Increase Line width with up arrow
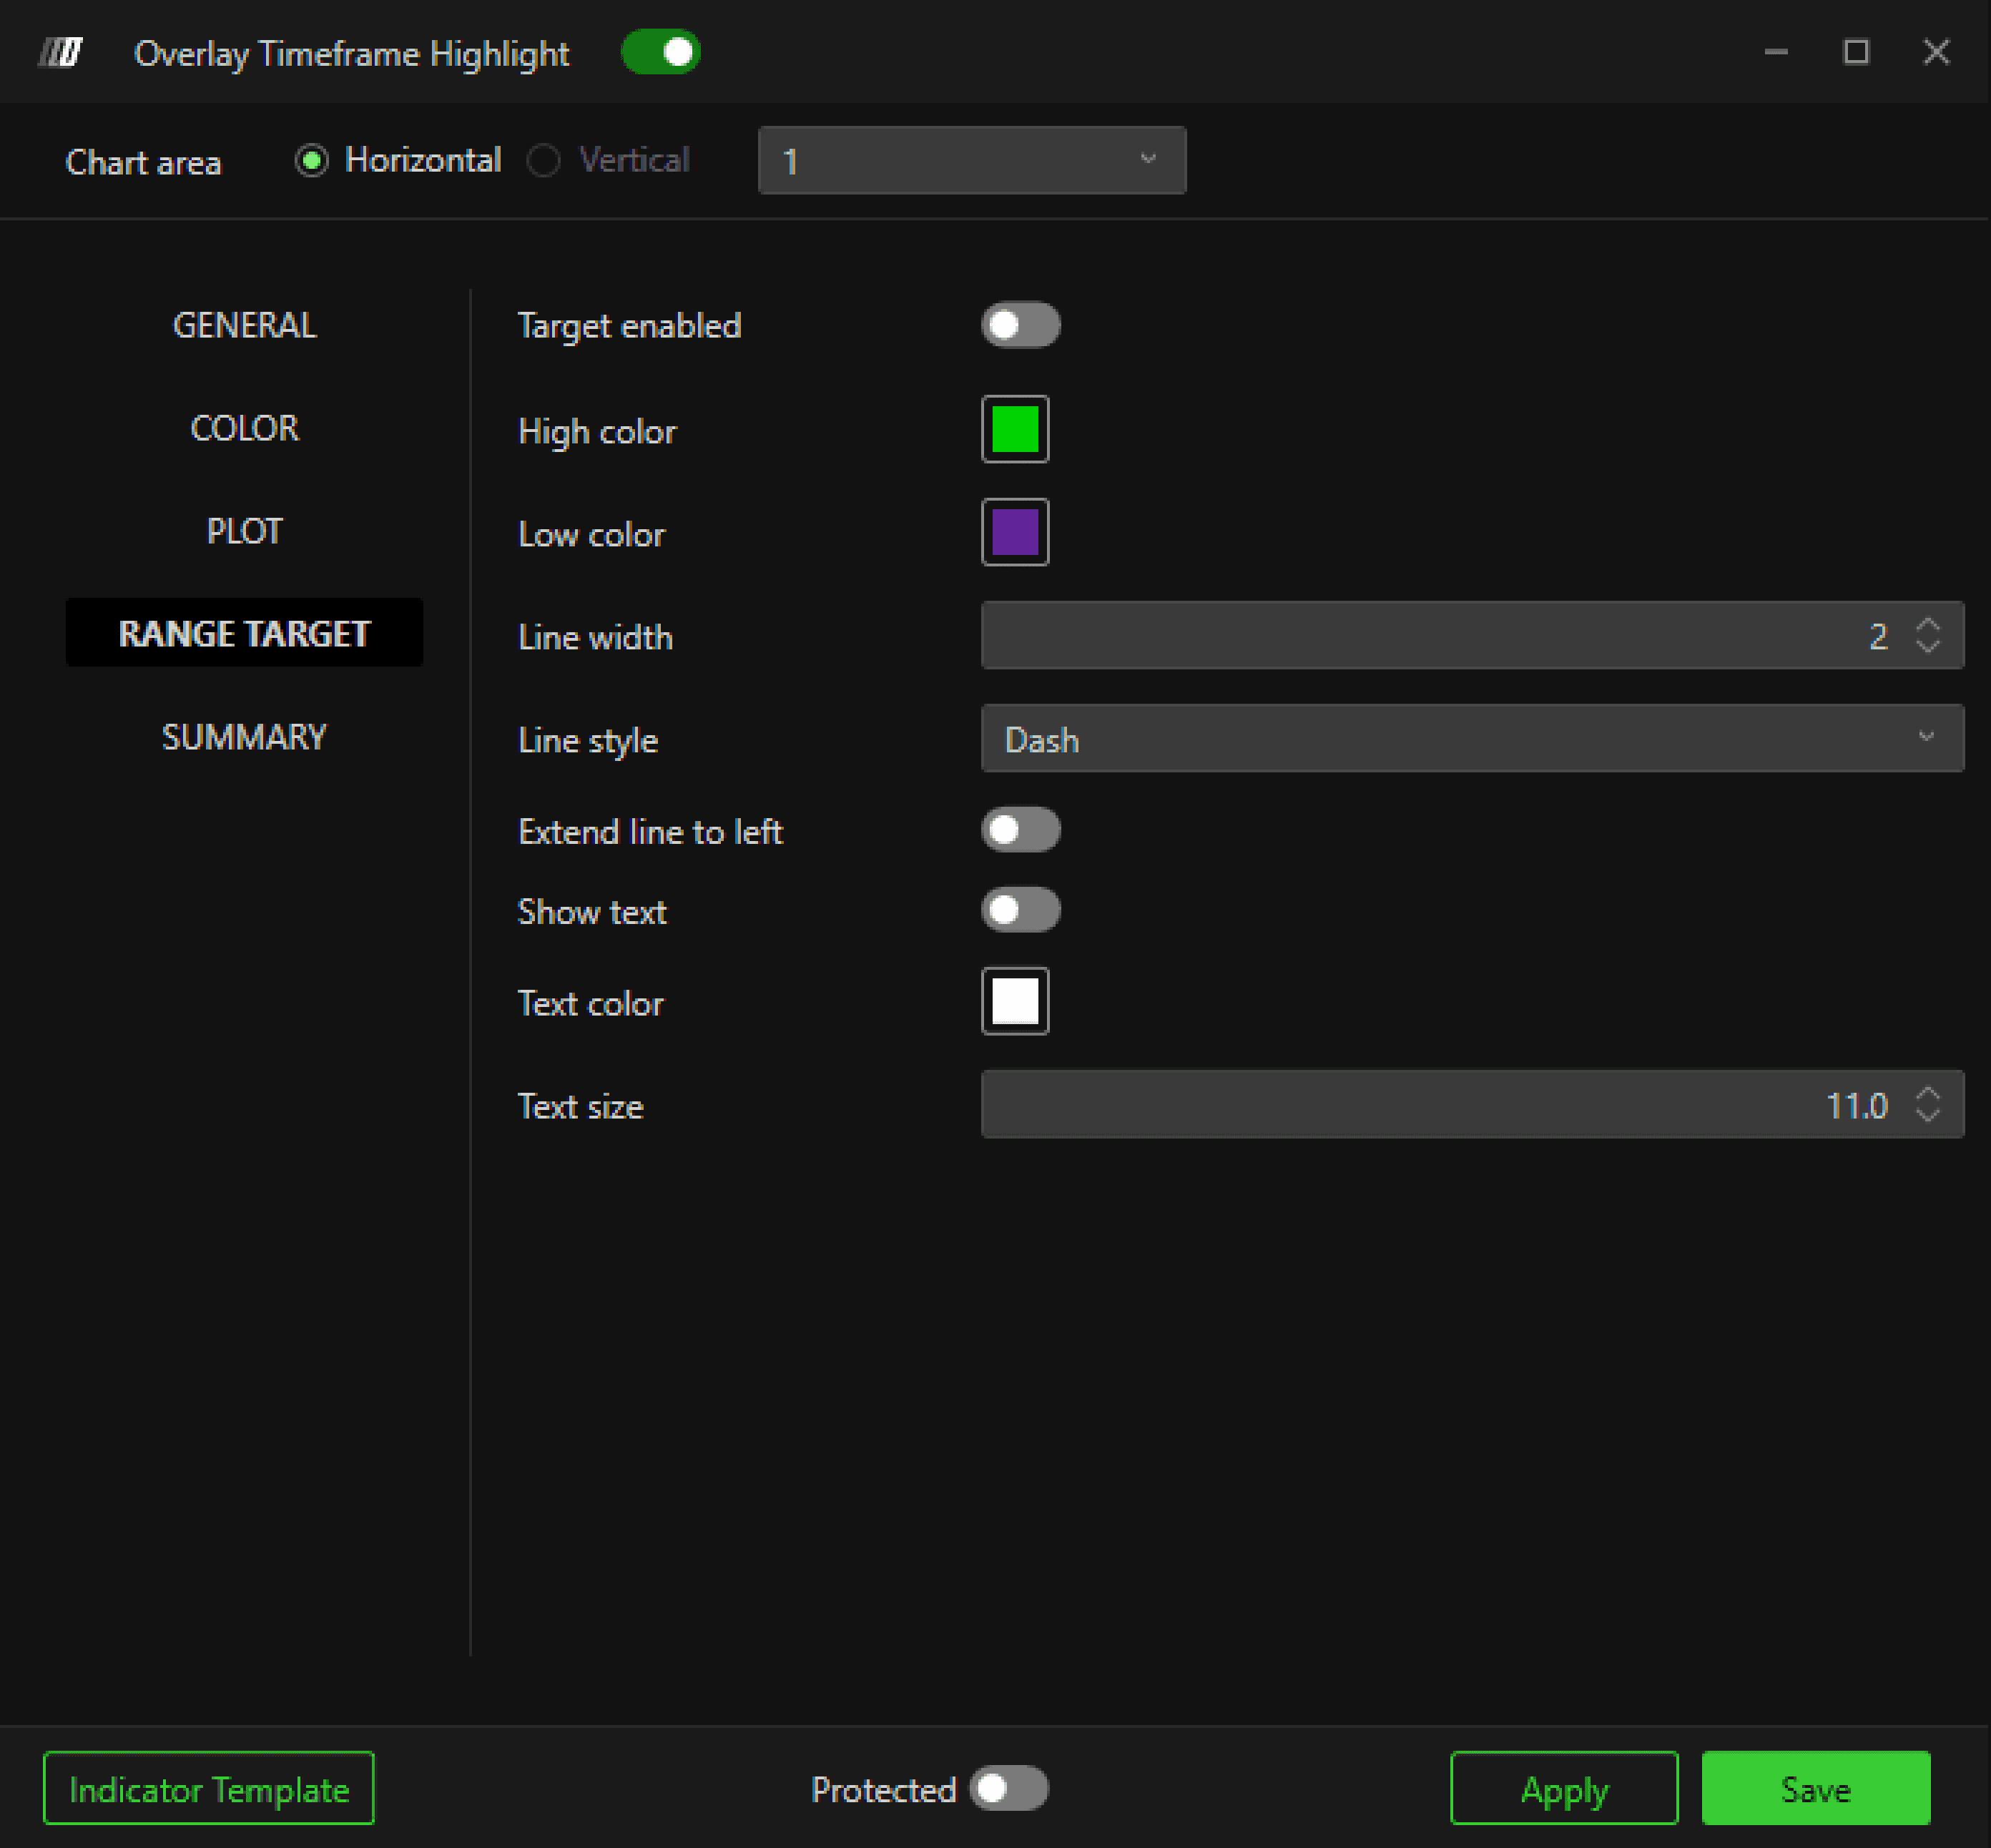This screenshot has width=1991, height=1848. point(1927,624)
